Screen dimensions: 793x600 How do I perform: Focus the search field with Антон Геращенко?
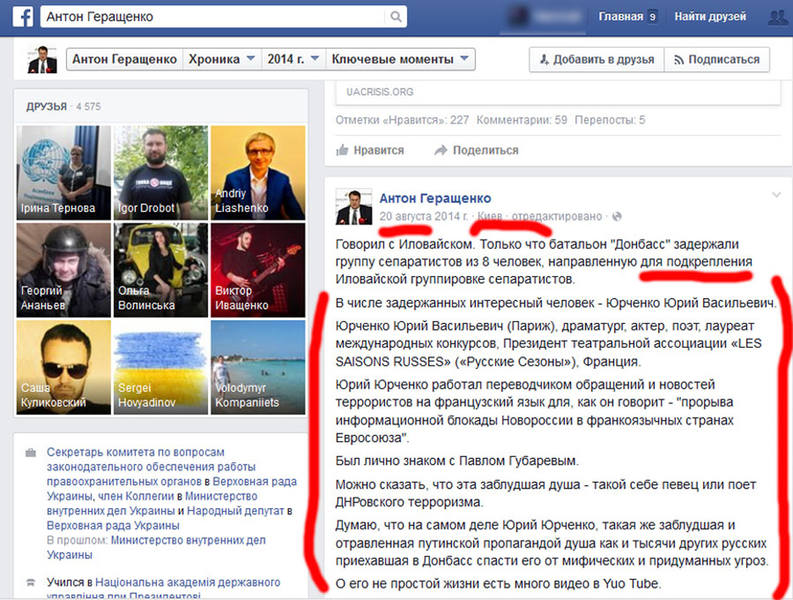pos(223,17)
